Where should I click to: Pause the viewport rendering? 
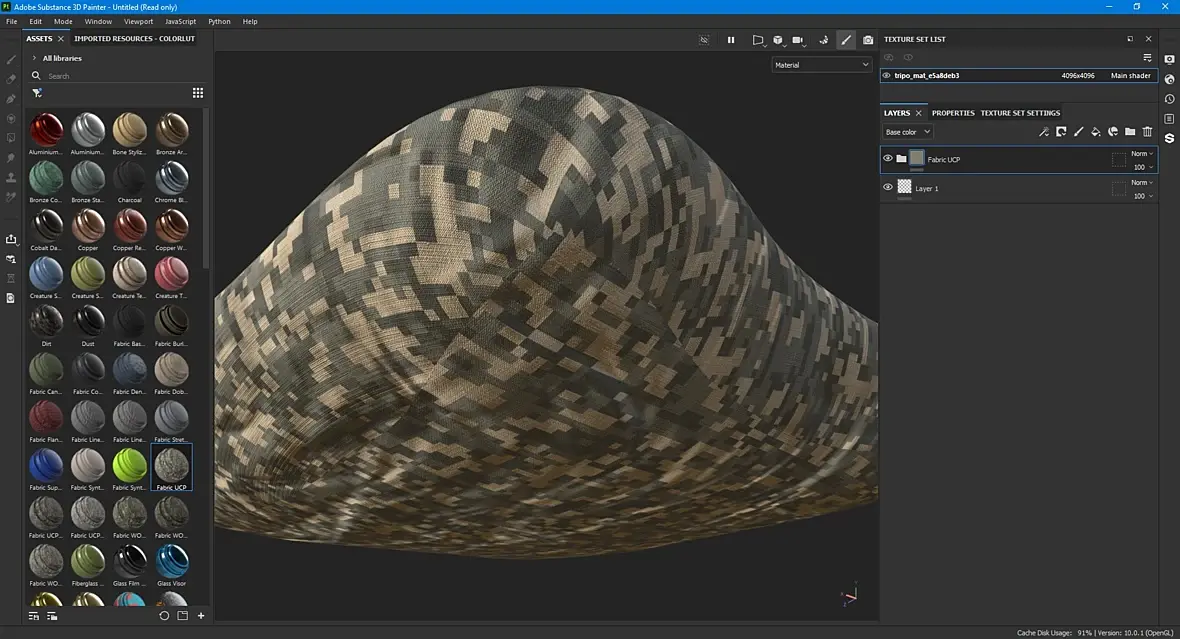pos(731,40)
